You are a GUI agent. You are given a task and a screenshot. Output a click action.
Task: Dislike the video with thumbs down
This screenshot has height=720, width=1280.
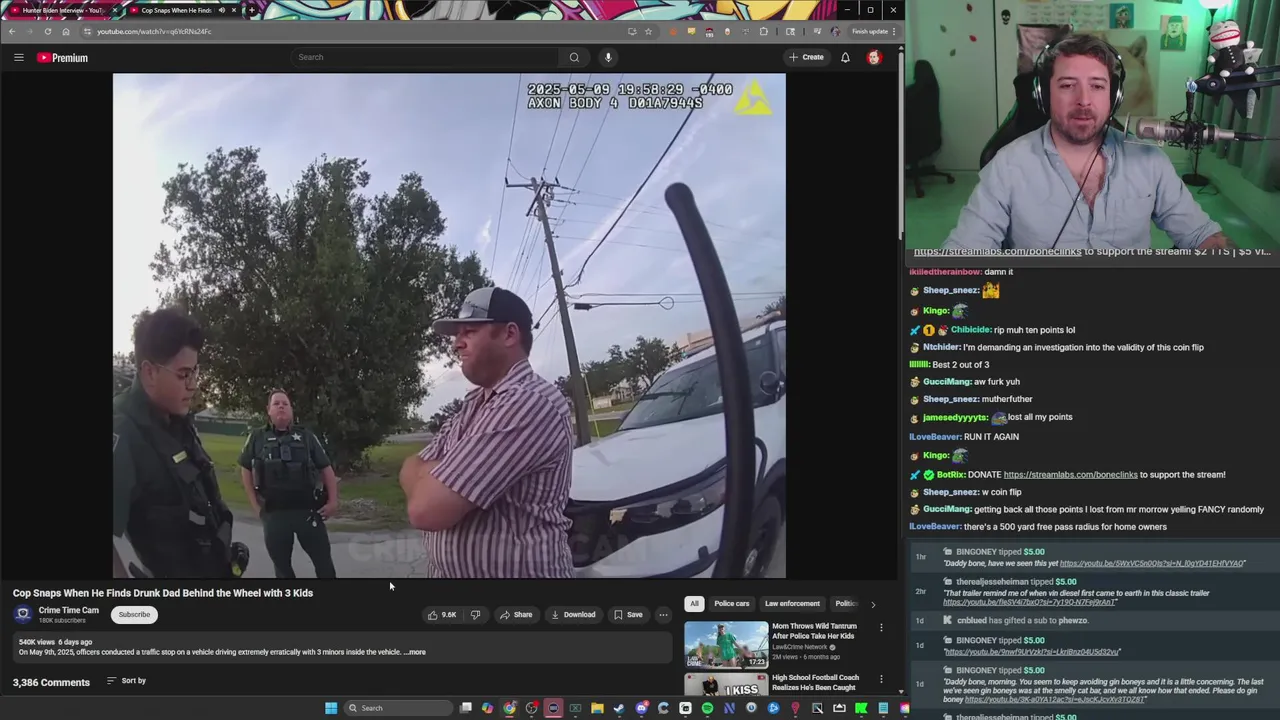475,614
